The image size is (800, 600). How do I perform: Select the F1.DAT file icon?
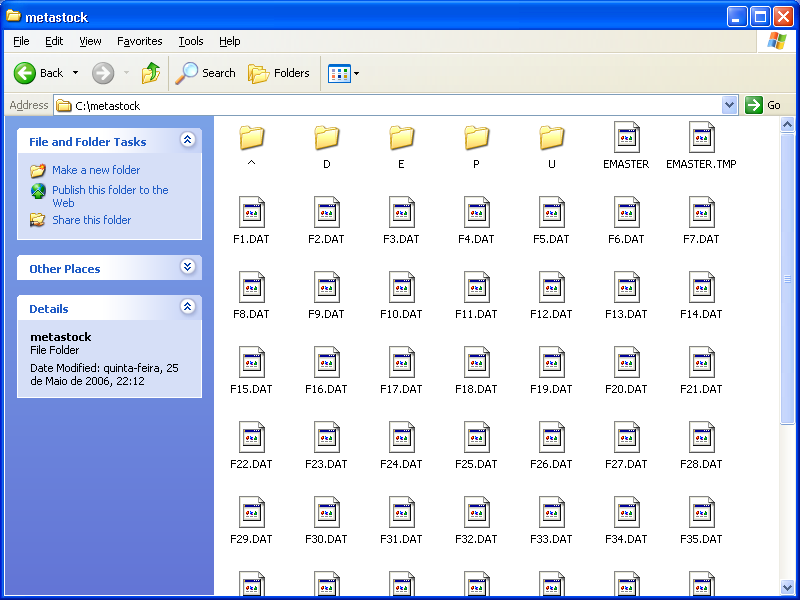[x=252, y=213]
